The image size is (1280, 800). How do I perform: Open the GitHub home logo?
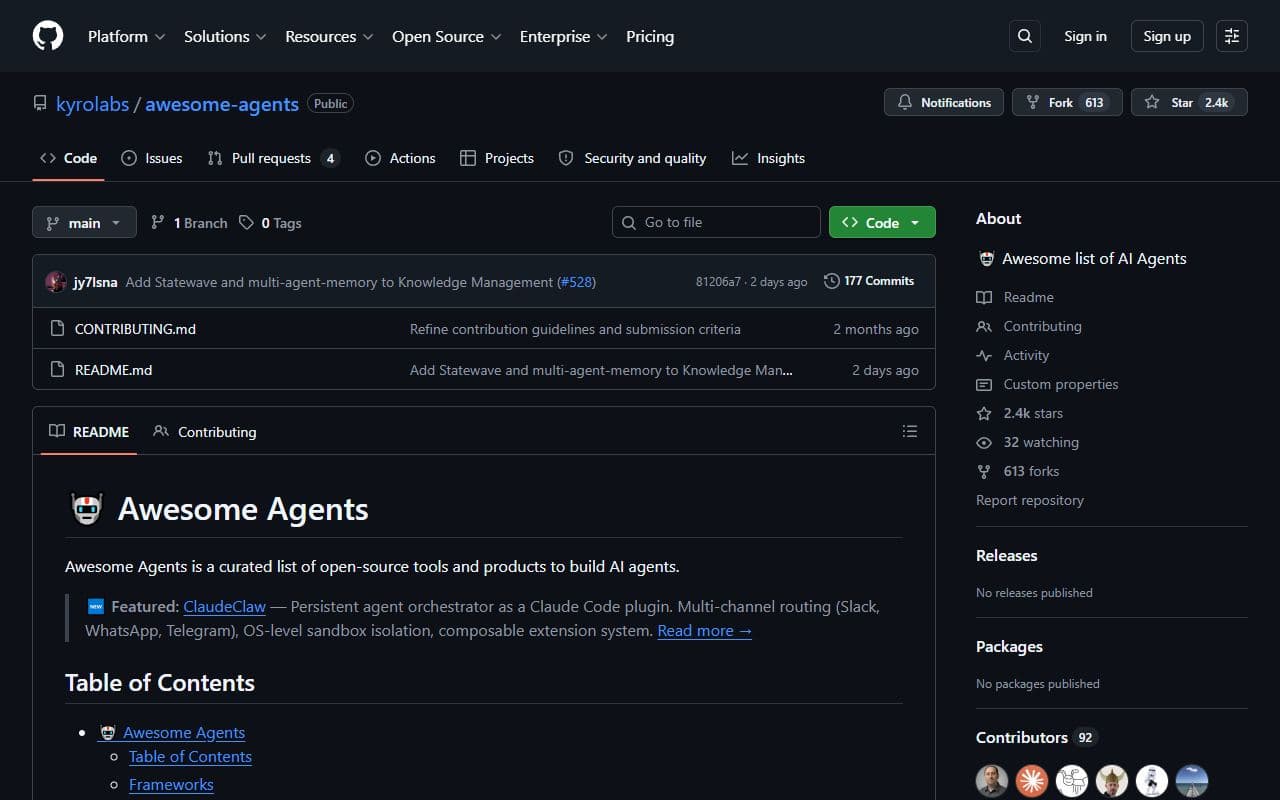pyautogui.click(x=48, y=36)
